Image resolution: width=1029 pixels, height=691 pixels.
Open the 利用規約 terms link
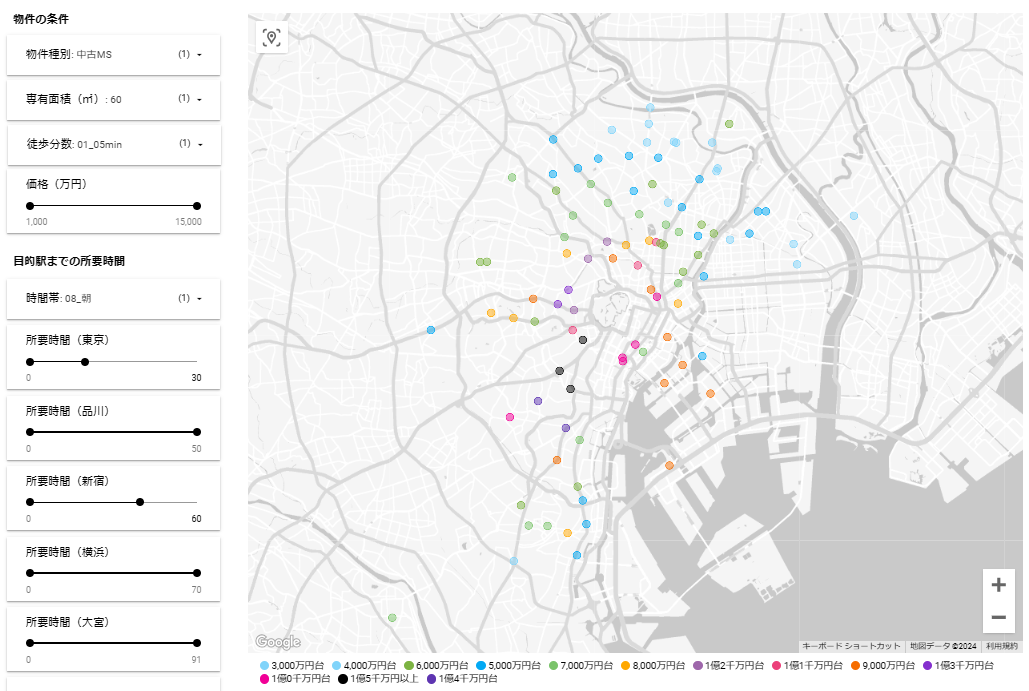(x=1001, y=646)
